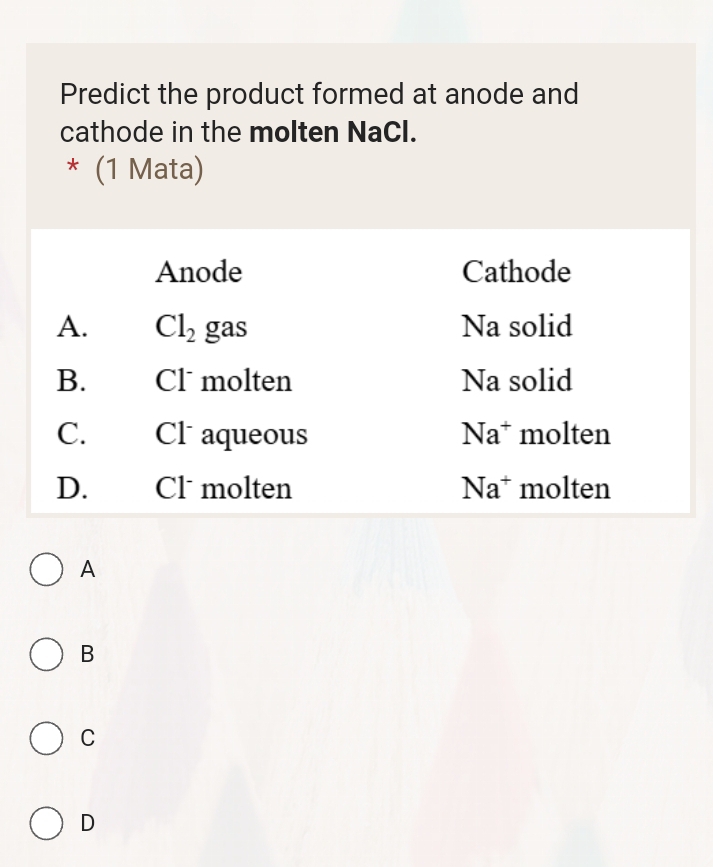The height and width of the screenshot is (867, 713).
Task: Click the 'A.' row label in table
Action: click(x=72, y=327)
